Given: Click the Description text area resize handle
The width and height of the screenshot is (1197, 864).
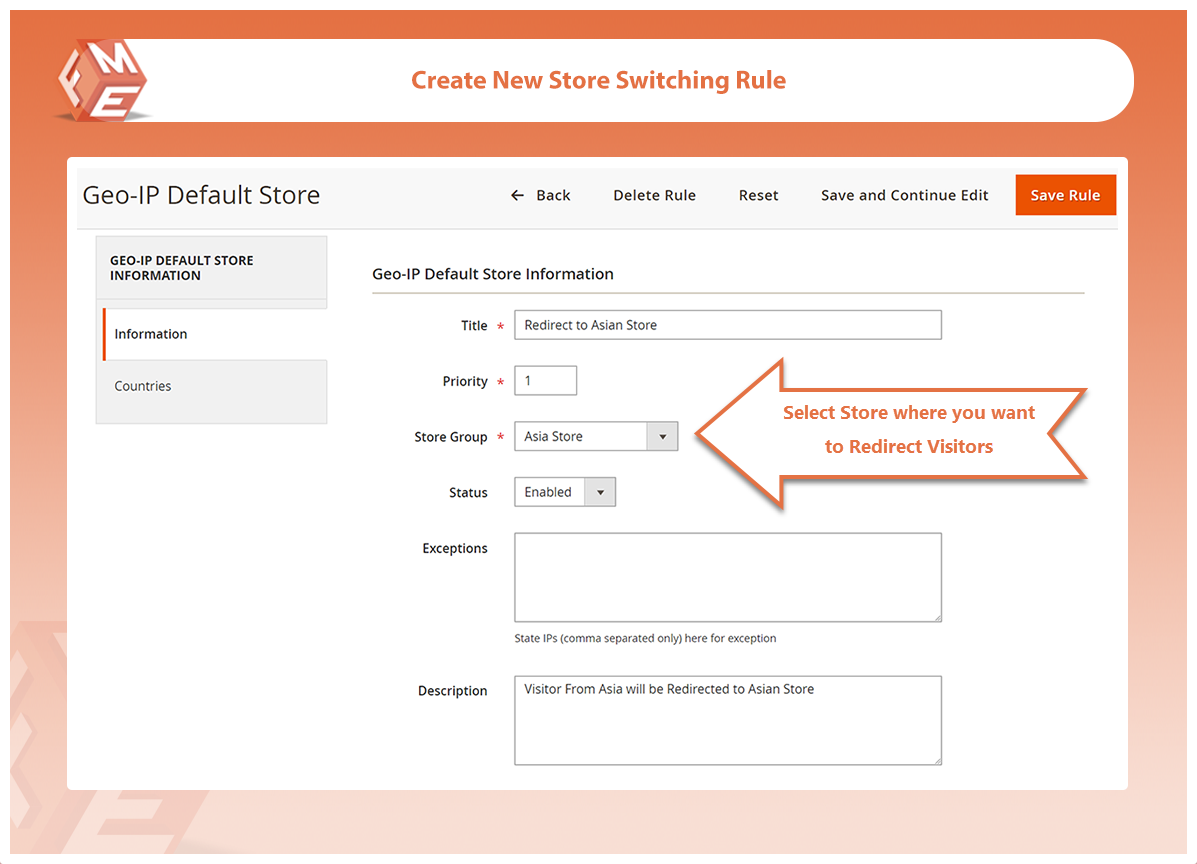Looking at the screenshot, I should (x=936, y=760).
